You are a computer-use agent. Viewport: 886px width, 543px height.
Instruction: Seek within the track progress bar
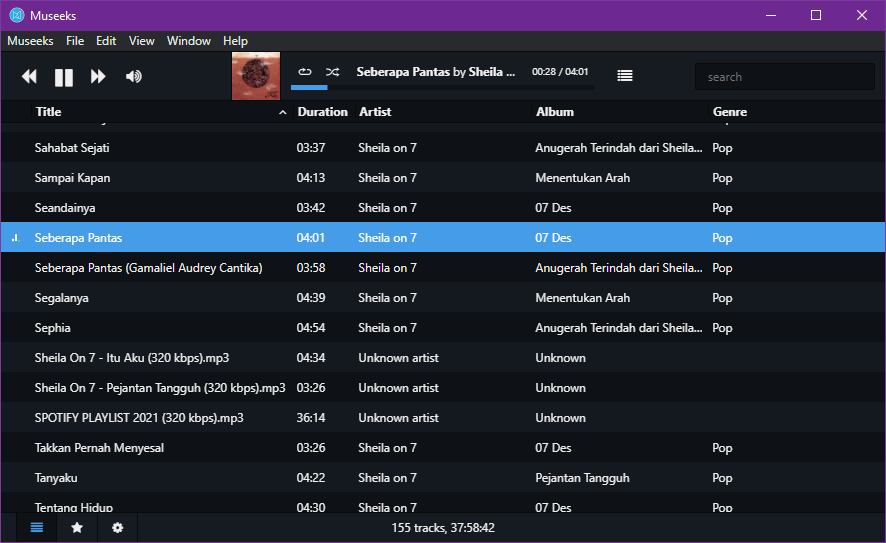(442, 88)
